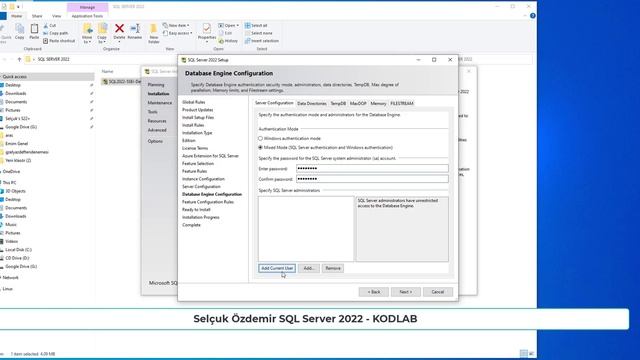Open Explorer help question mark icon
640x360 pixels.
point(533,16)
